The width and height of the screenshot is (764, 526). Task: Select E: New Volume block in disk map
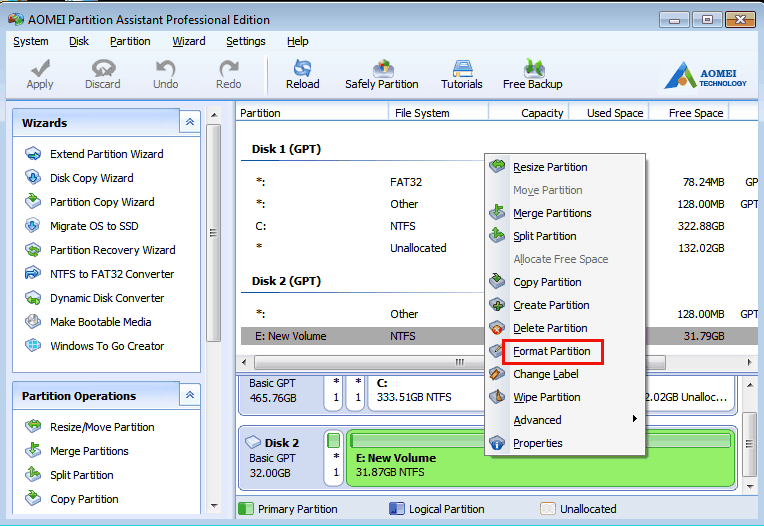pos(540,458)
